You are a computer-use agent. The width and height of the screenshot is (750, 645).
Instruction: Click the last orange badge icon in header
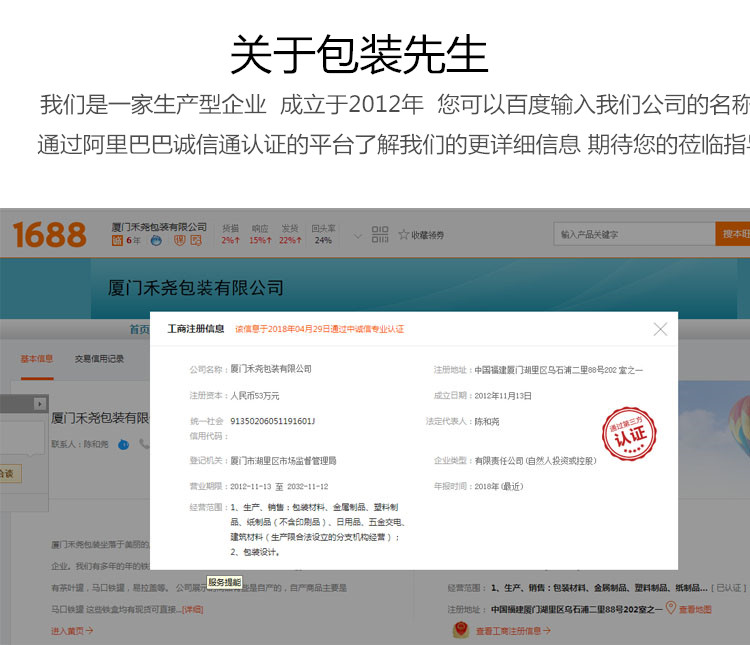[x=196, y=241]
